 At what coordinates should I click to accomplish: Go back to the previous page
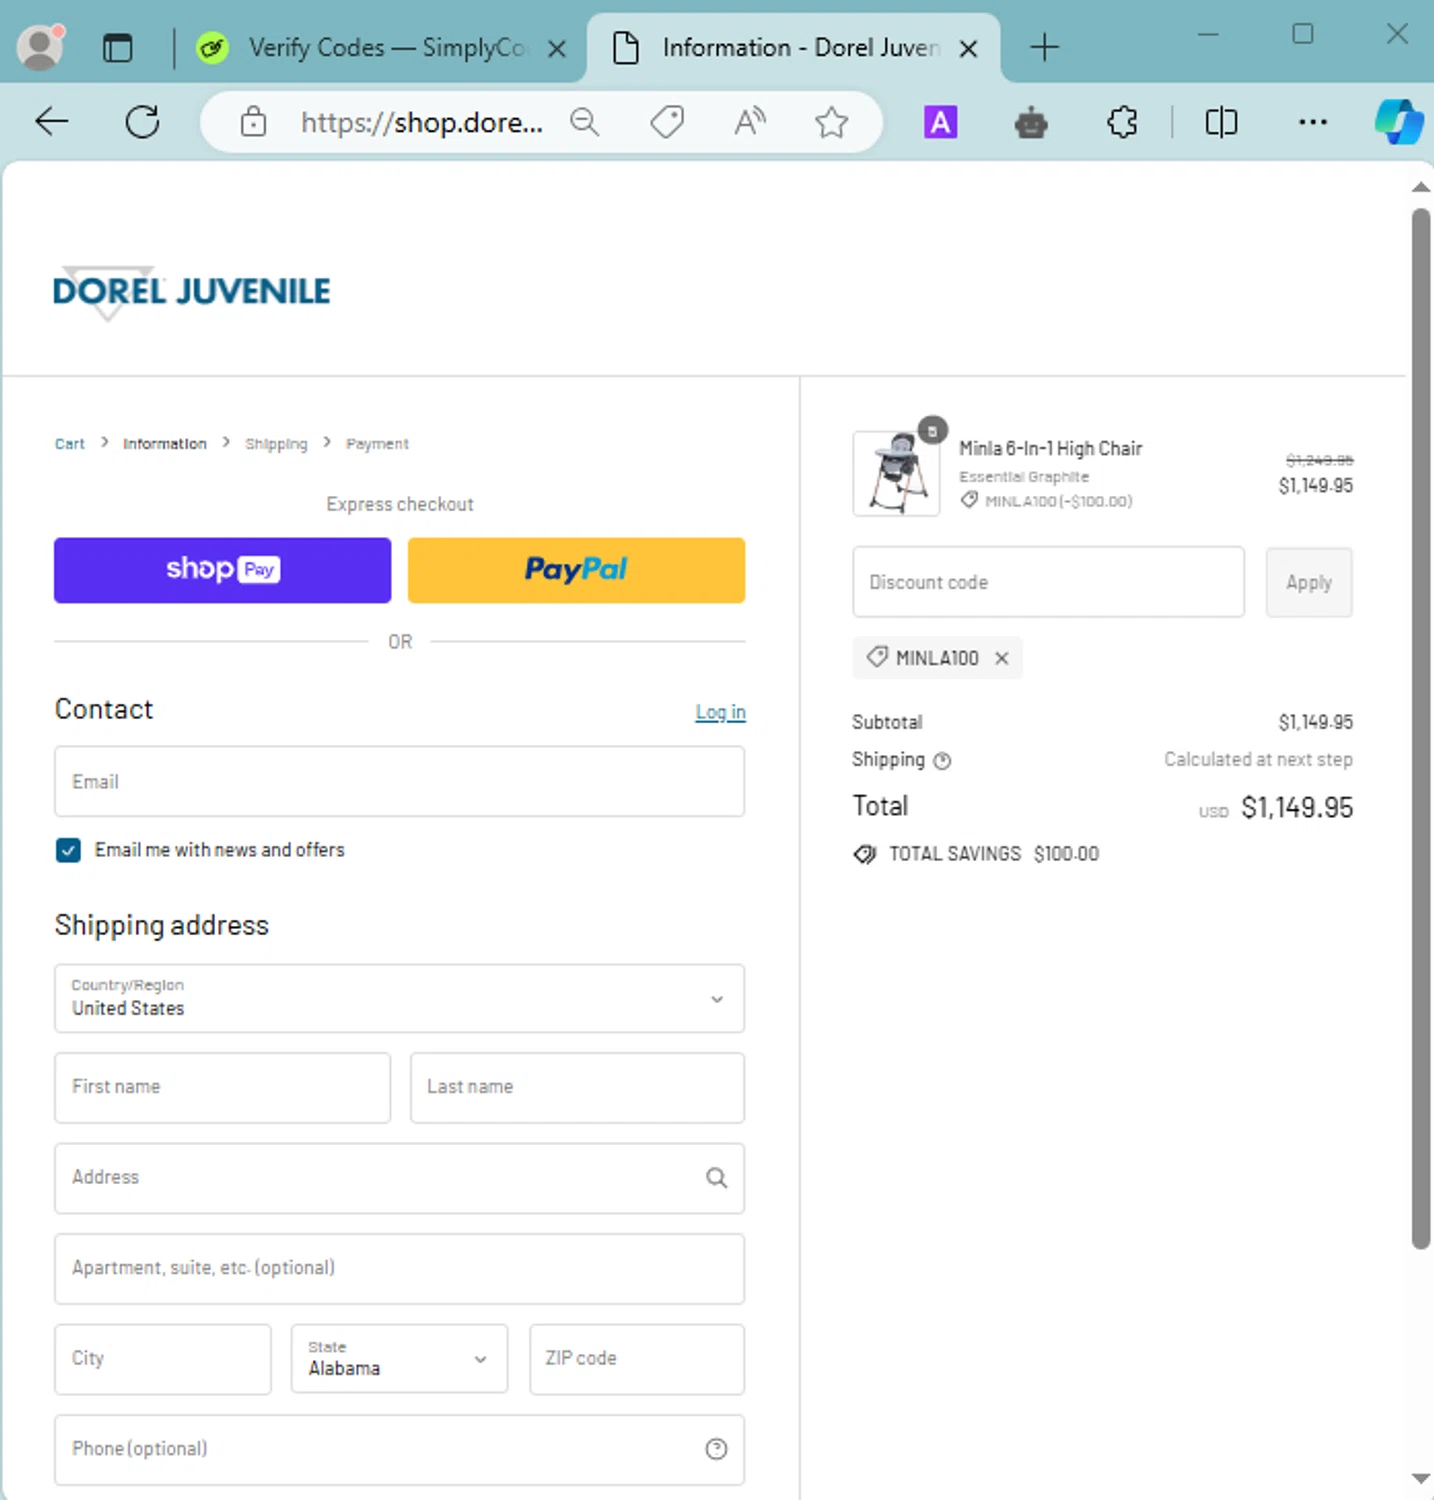[52, 122]
